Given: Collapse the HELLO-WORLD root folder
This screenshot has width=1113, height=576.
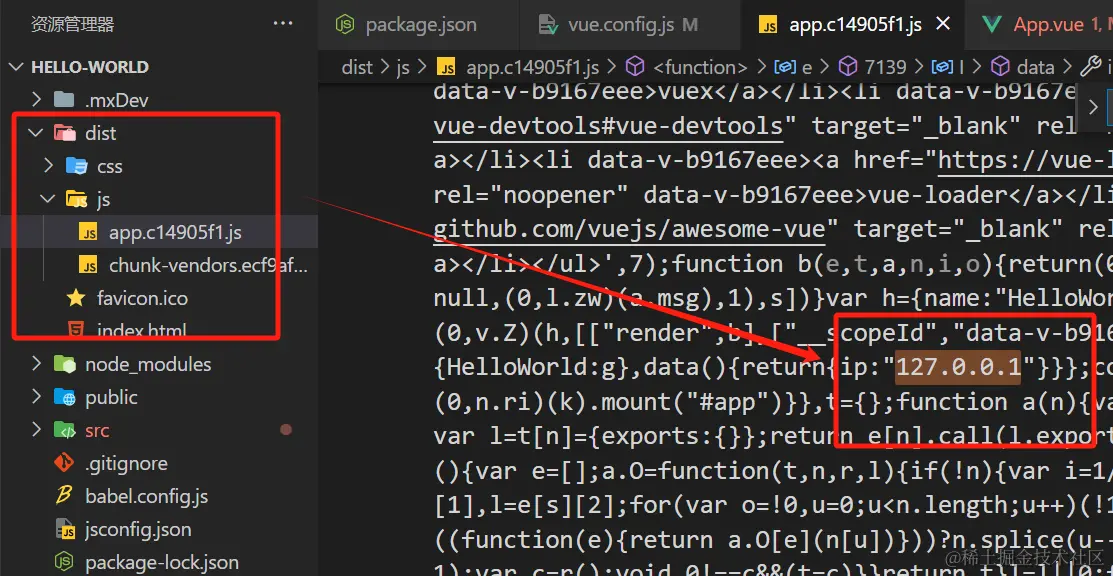Looking at the screenshot, I should tap(16, 67).
